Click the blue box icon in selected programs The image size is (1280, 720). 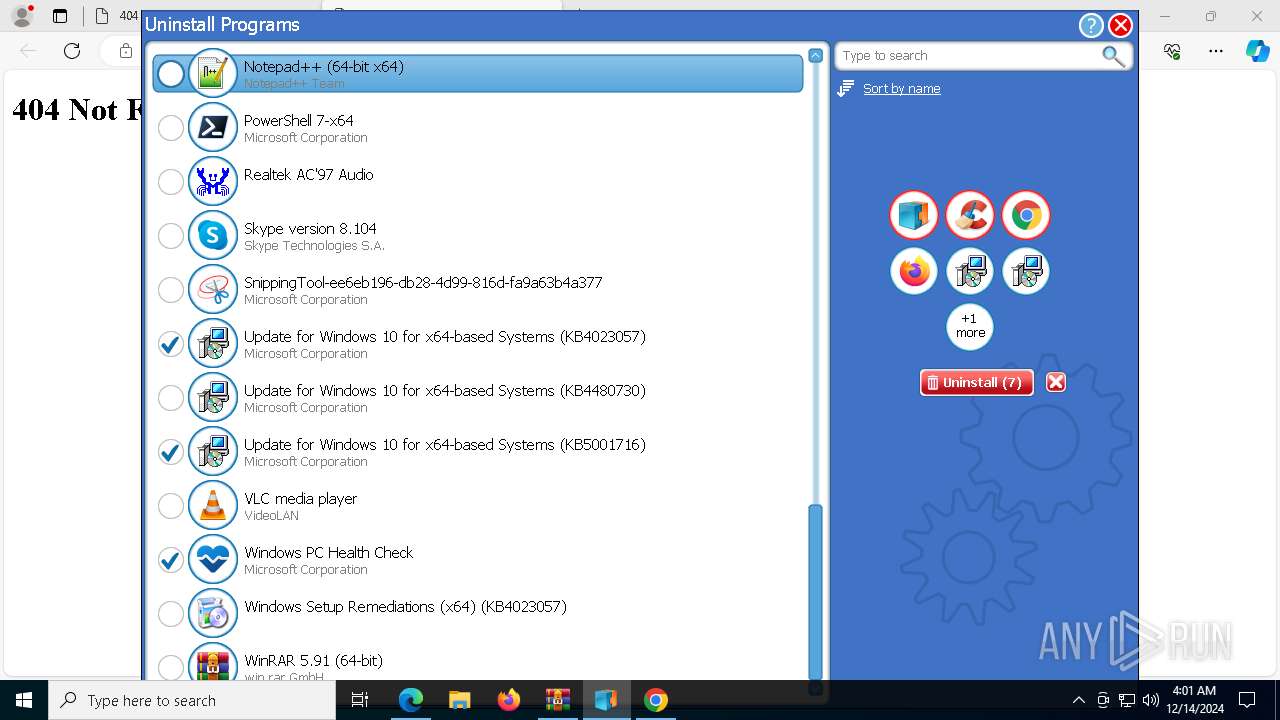pyautogui.click(x=914, y=215)
